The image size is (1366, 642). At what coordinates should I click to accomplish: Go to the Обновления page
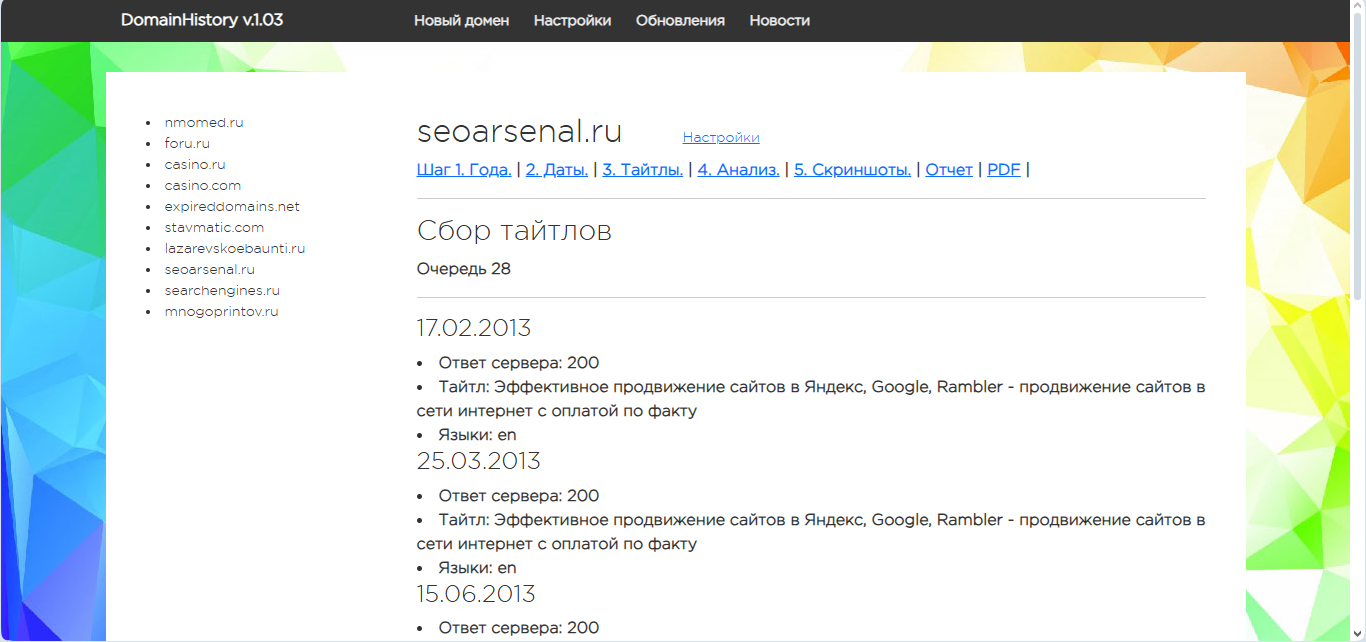[x=680, y=21]
